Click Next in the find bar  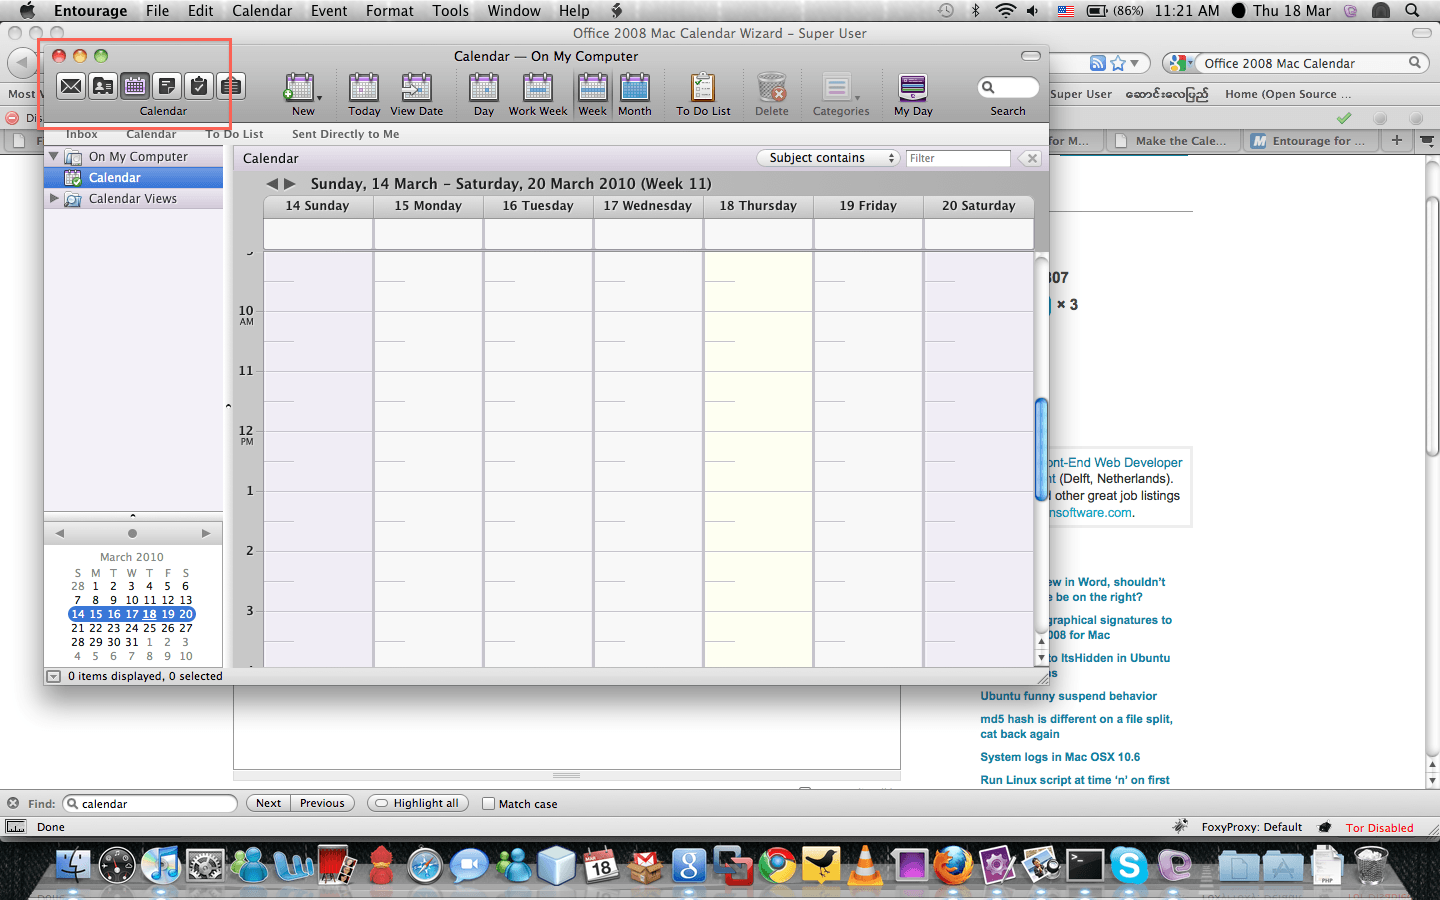[268, 803]
